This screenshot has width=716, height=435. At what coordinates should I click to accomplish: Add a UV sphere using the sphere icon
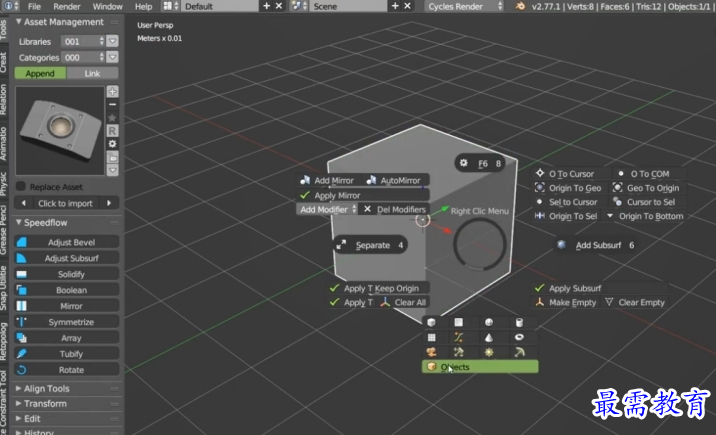(489, 322)
